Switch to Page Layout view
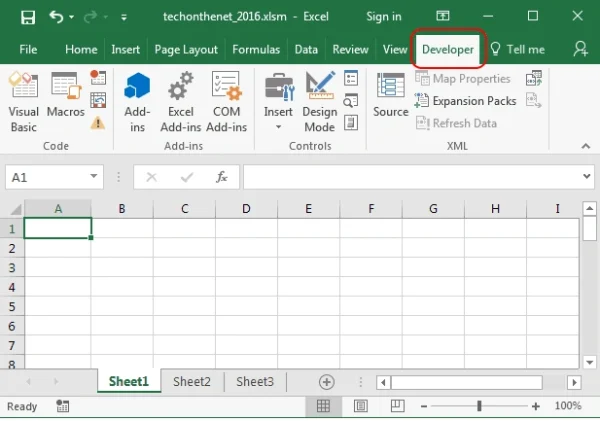This screenshot has height=421, width=600. click(361, 406)
